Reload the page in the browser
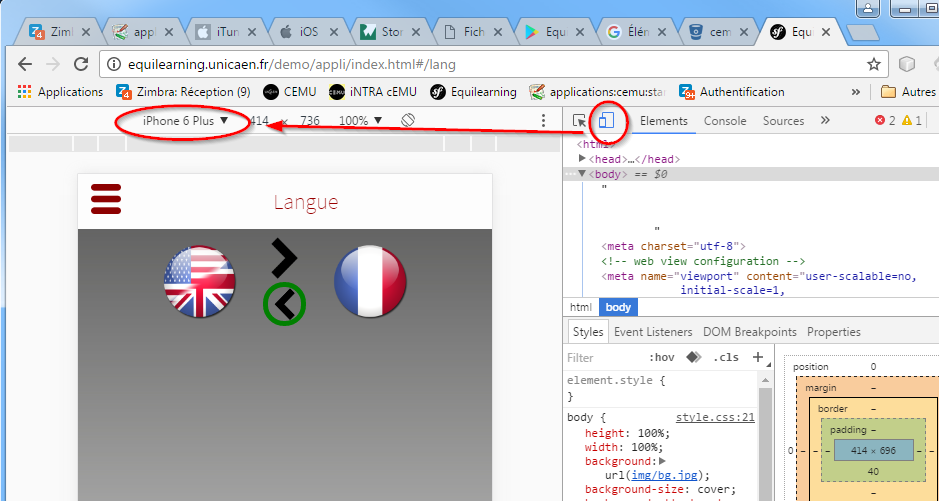The image size is (939, 501). tap(81, 64)
